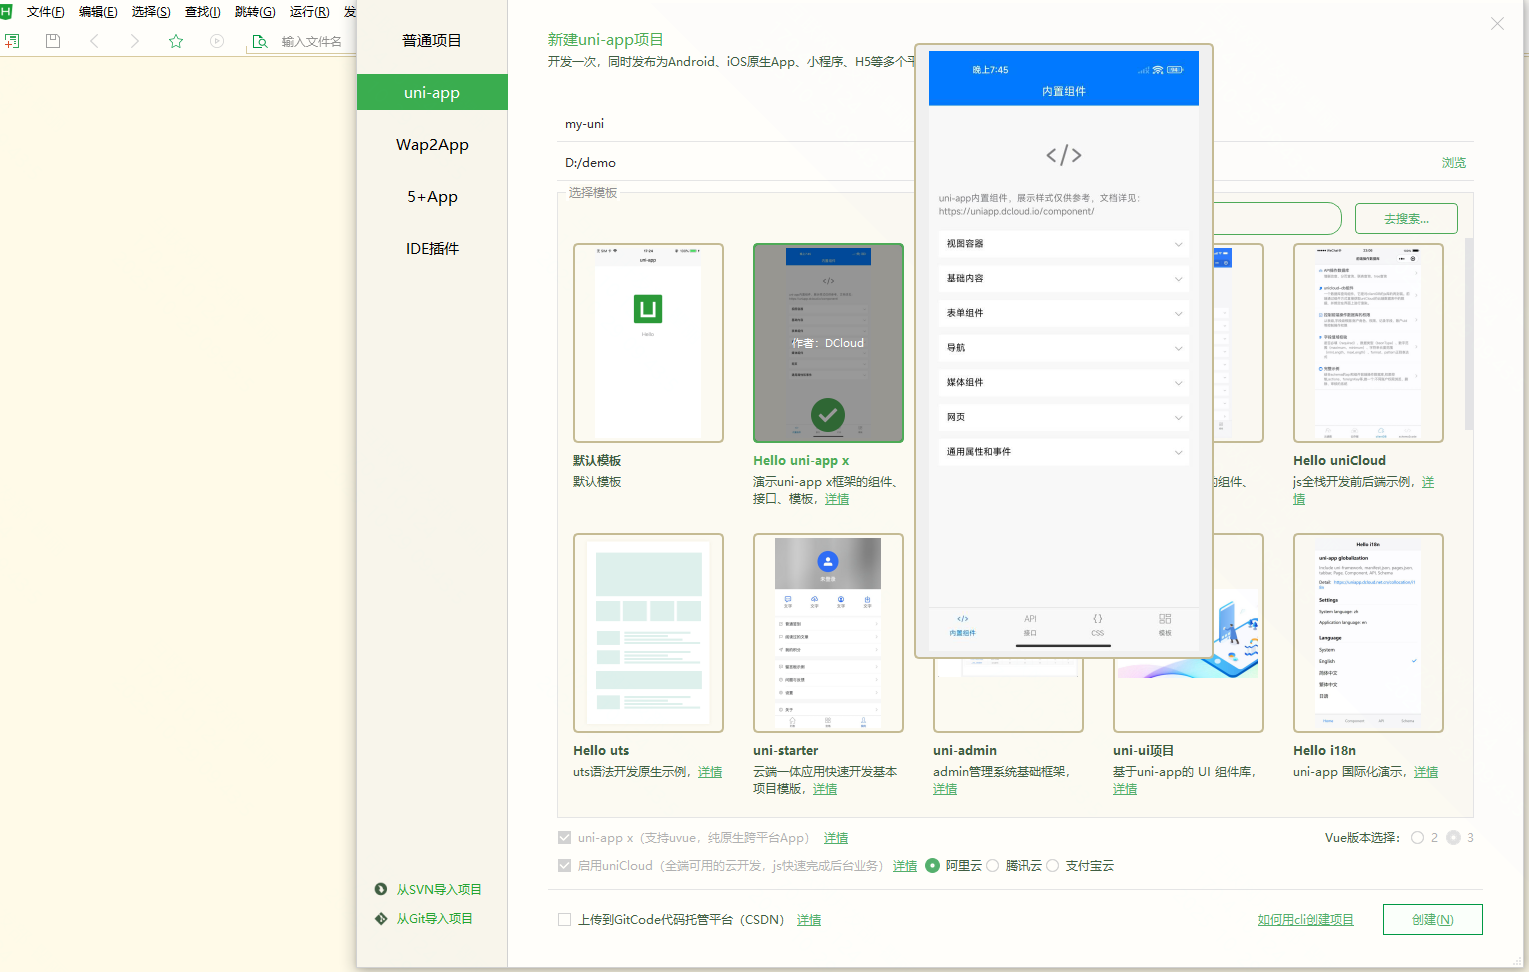Click the 创建(N) button
Screen dimensions: 1529x972
1432,919
